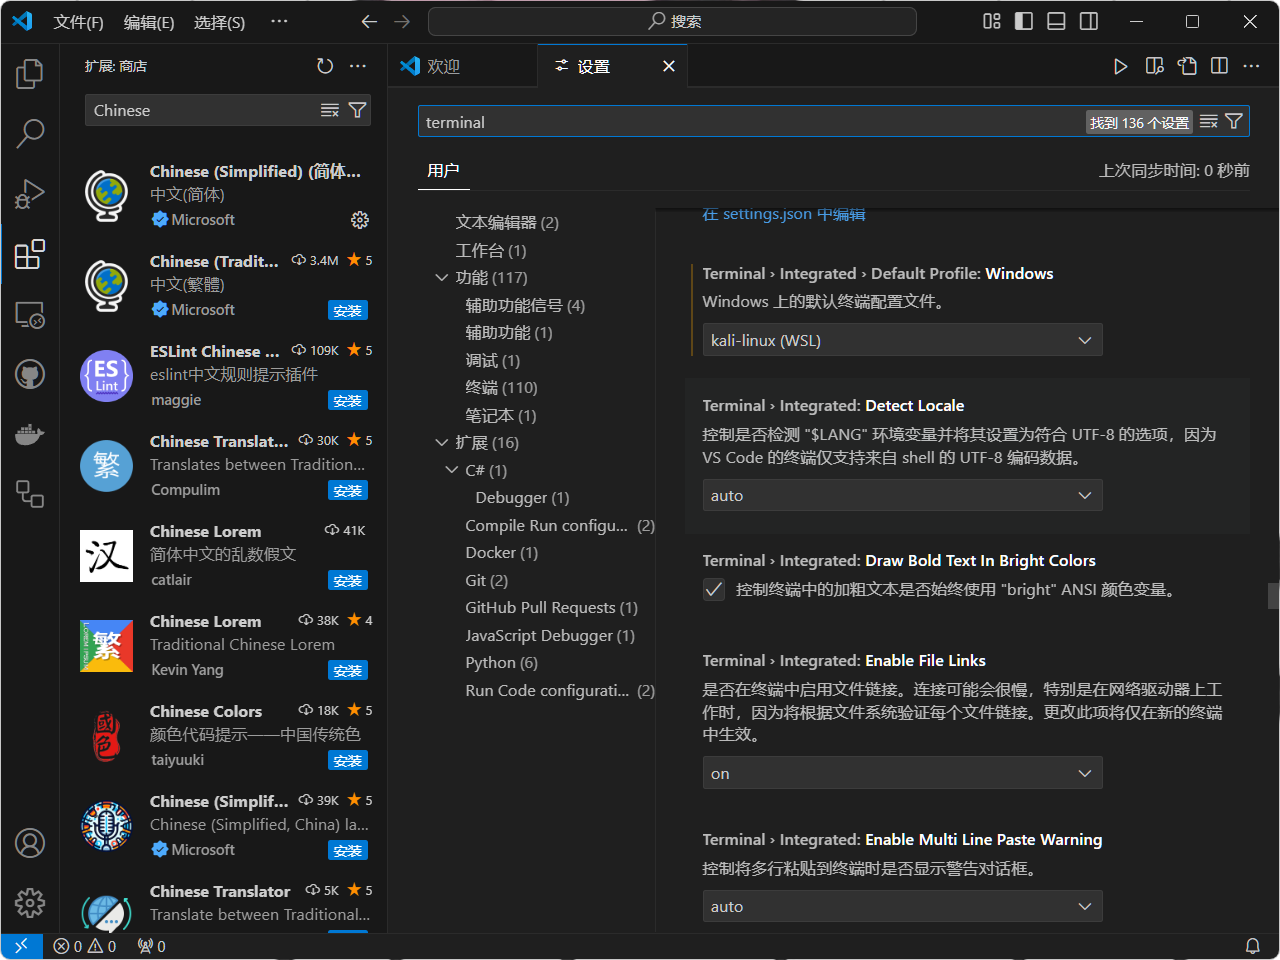Open the Enable File Links dropdown
1280x960 pixels.
[902, 773]
